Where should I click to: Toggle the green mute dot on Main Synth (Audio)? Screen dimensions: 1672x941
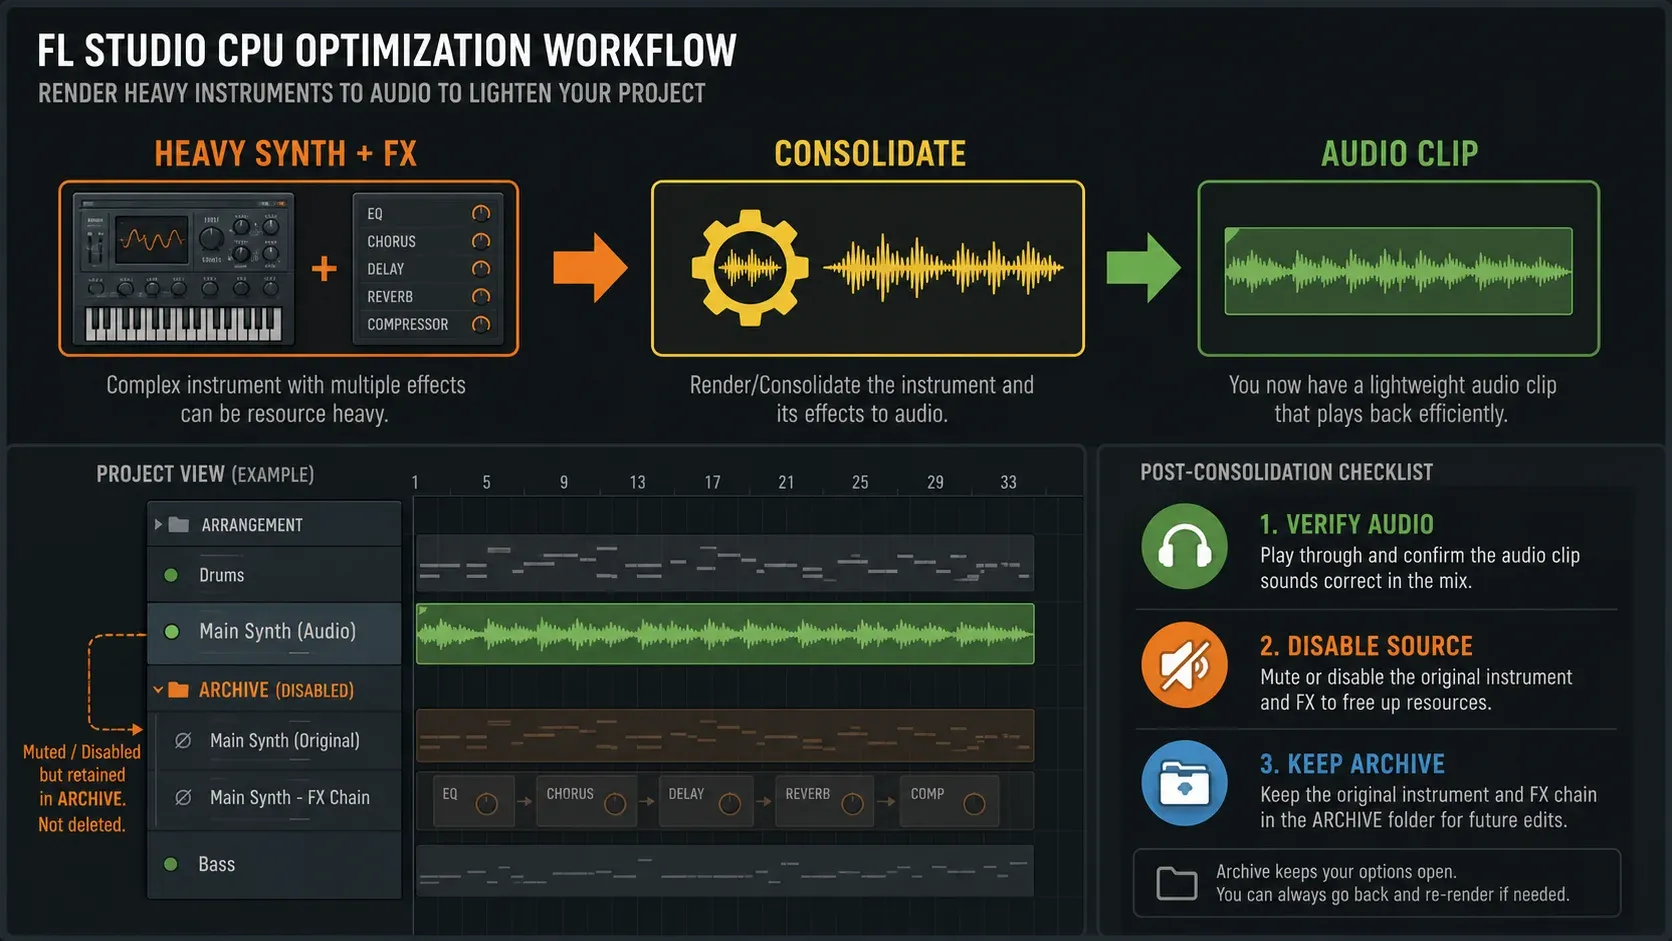[171, 632]
